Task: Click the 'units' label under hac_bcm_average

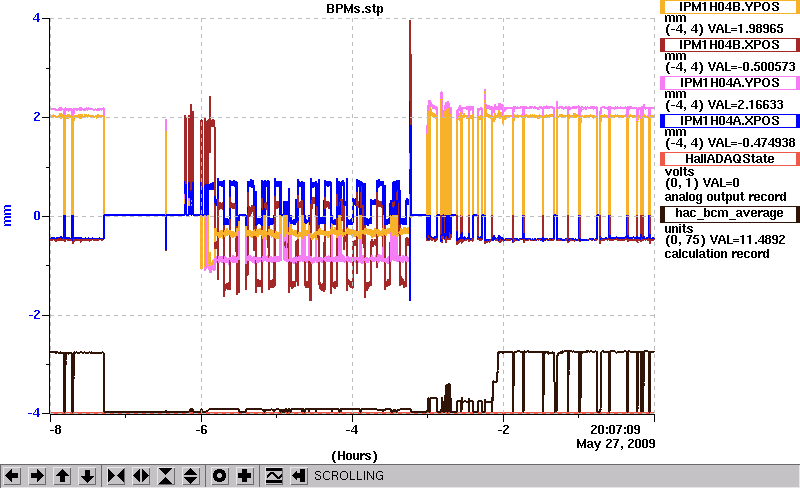Action: (x=679, y=229)
